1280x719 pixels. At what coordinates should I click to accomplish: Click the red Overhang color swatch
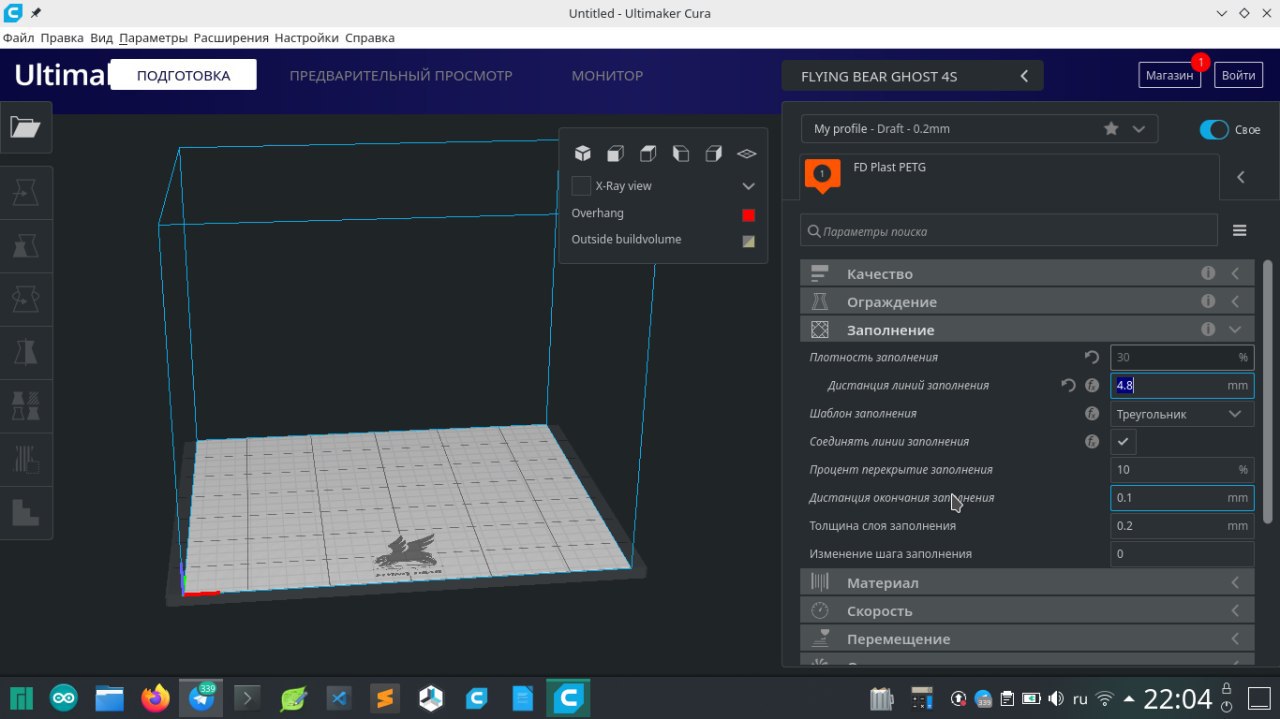pos(748,215)
